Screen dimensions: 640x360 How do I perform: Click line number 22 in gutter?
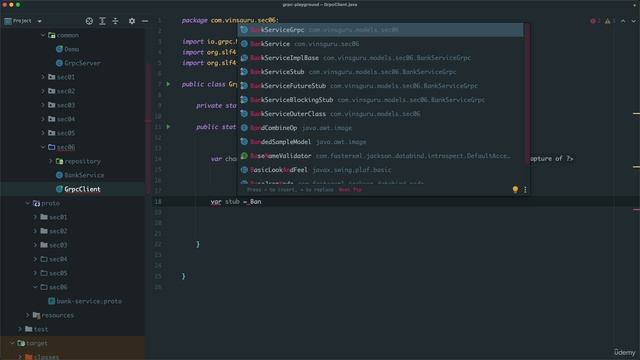tap(158, 244)
